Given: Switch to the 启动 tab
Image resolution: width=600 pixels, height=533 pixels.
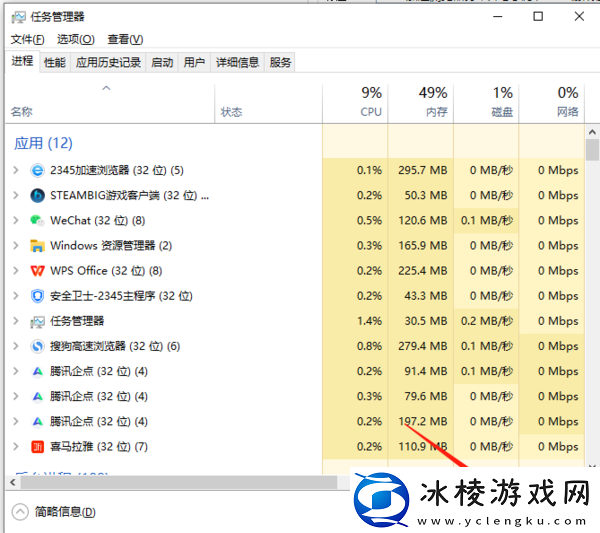Looking at the screenshot, I should pyautogui.click(x=162, y=62).
